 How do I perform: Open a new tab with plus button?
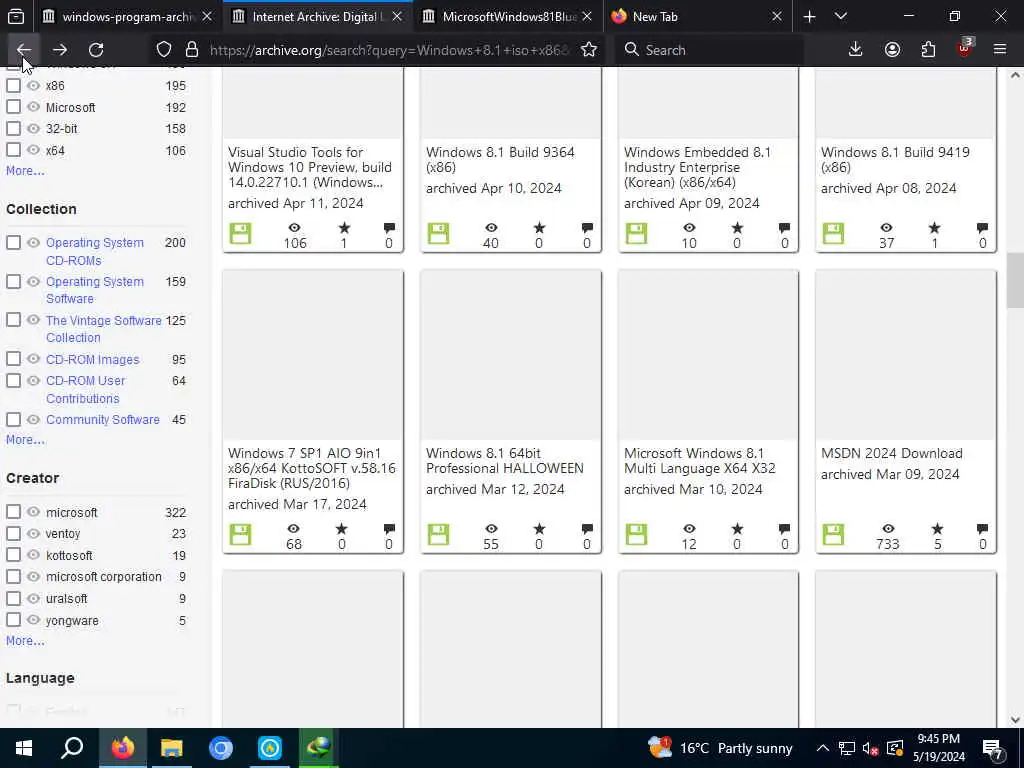[810, 16]
